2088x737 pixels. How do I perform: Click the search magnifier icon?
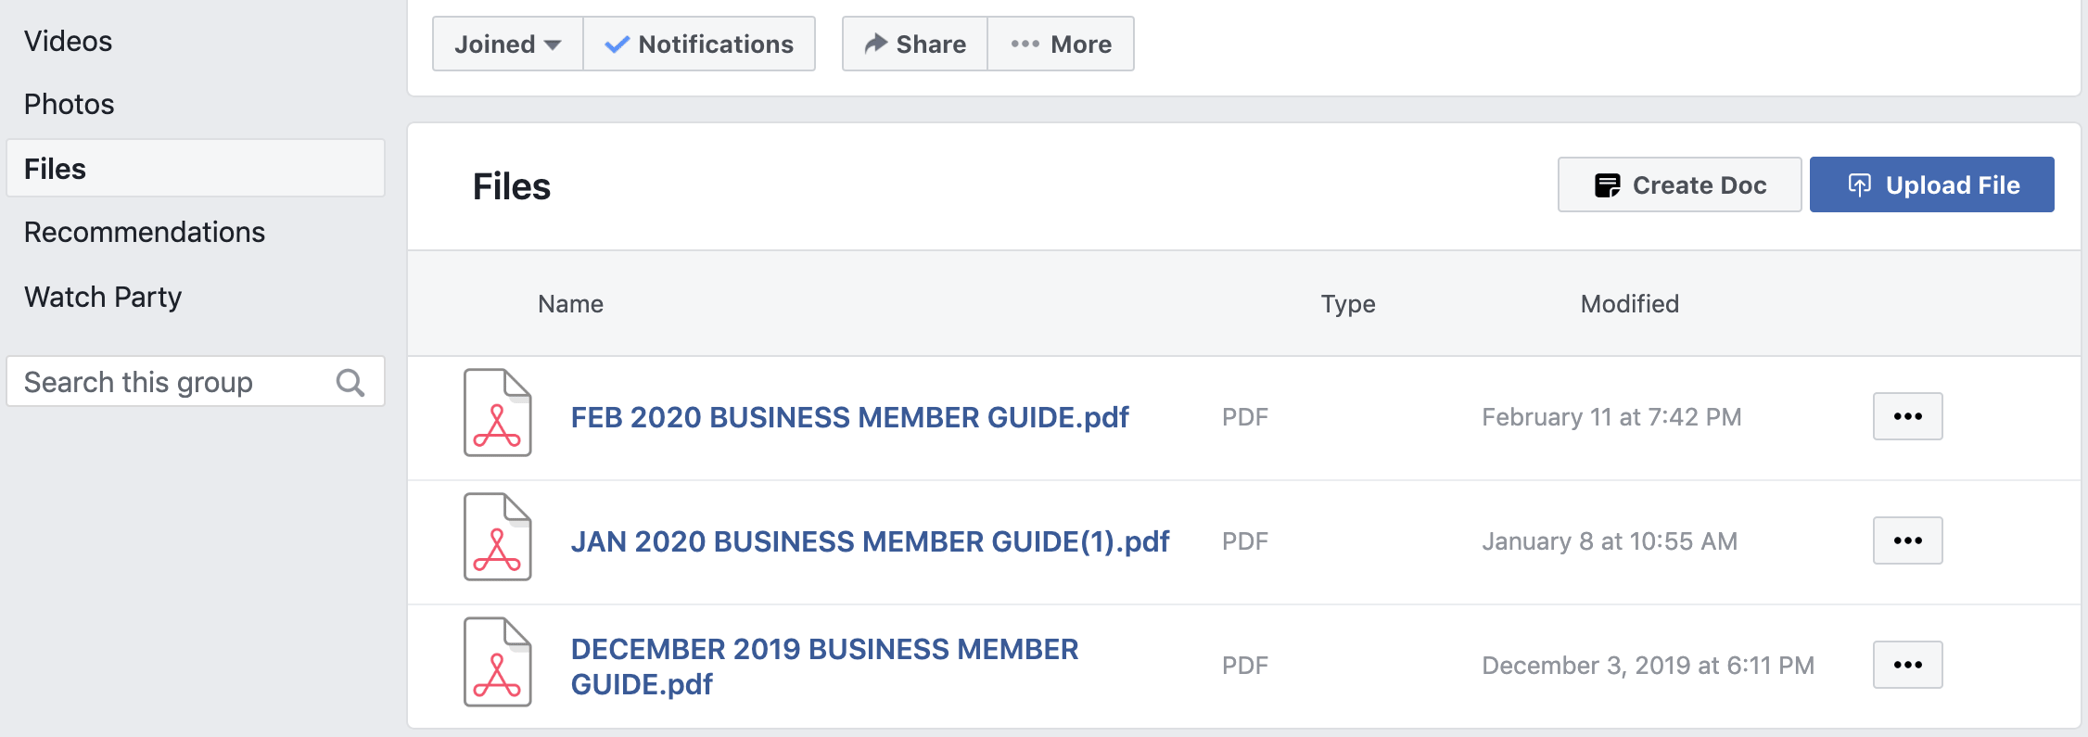tap(350, 382)
